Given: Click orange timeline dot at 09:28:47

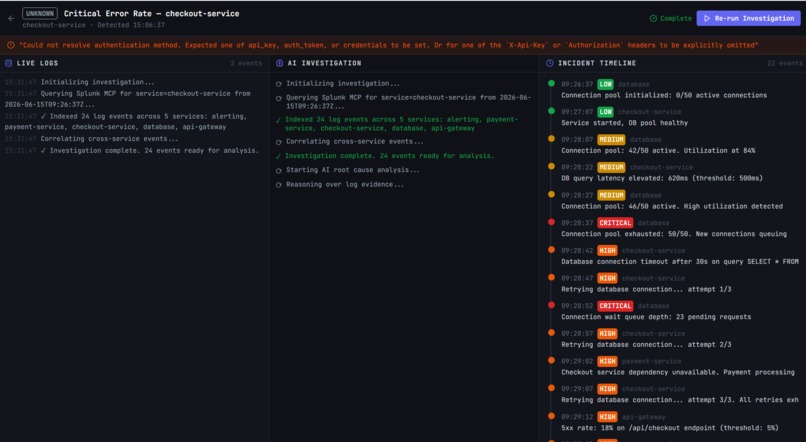Looking at the screenshot, I should click(x=551, y=278).
